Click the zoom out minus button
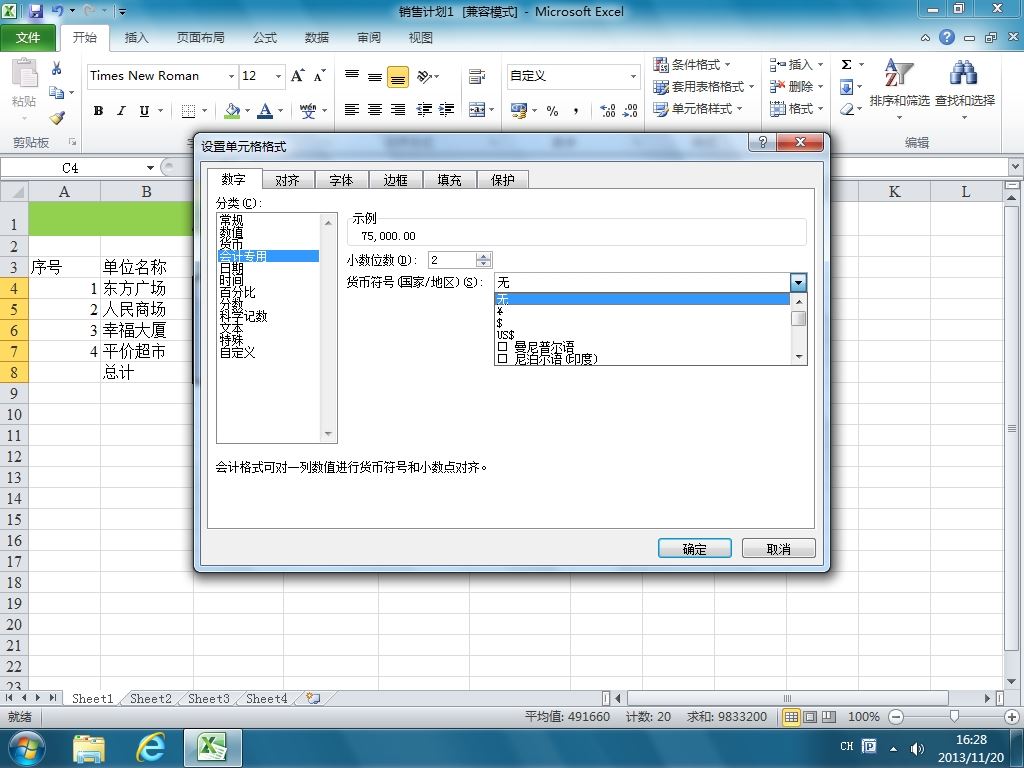The width and height of the screenshot is (1024, 768). pyautogui.click(x=896, y=716)
